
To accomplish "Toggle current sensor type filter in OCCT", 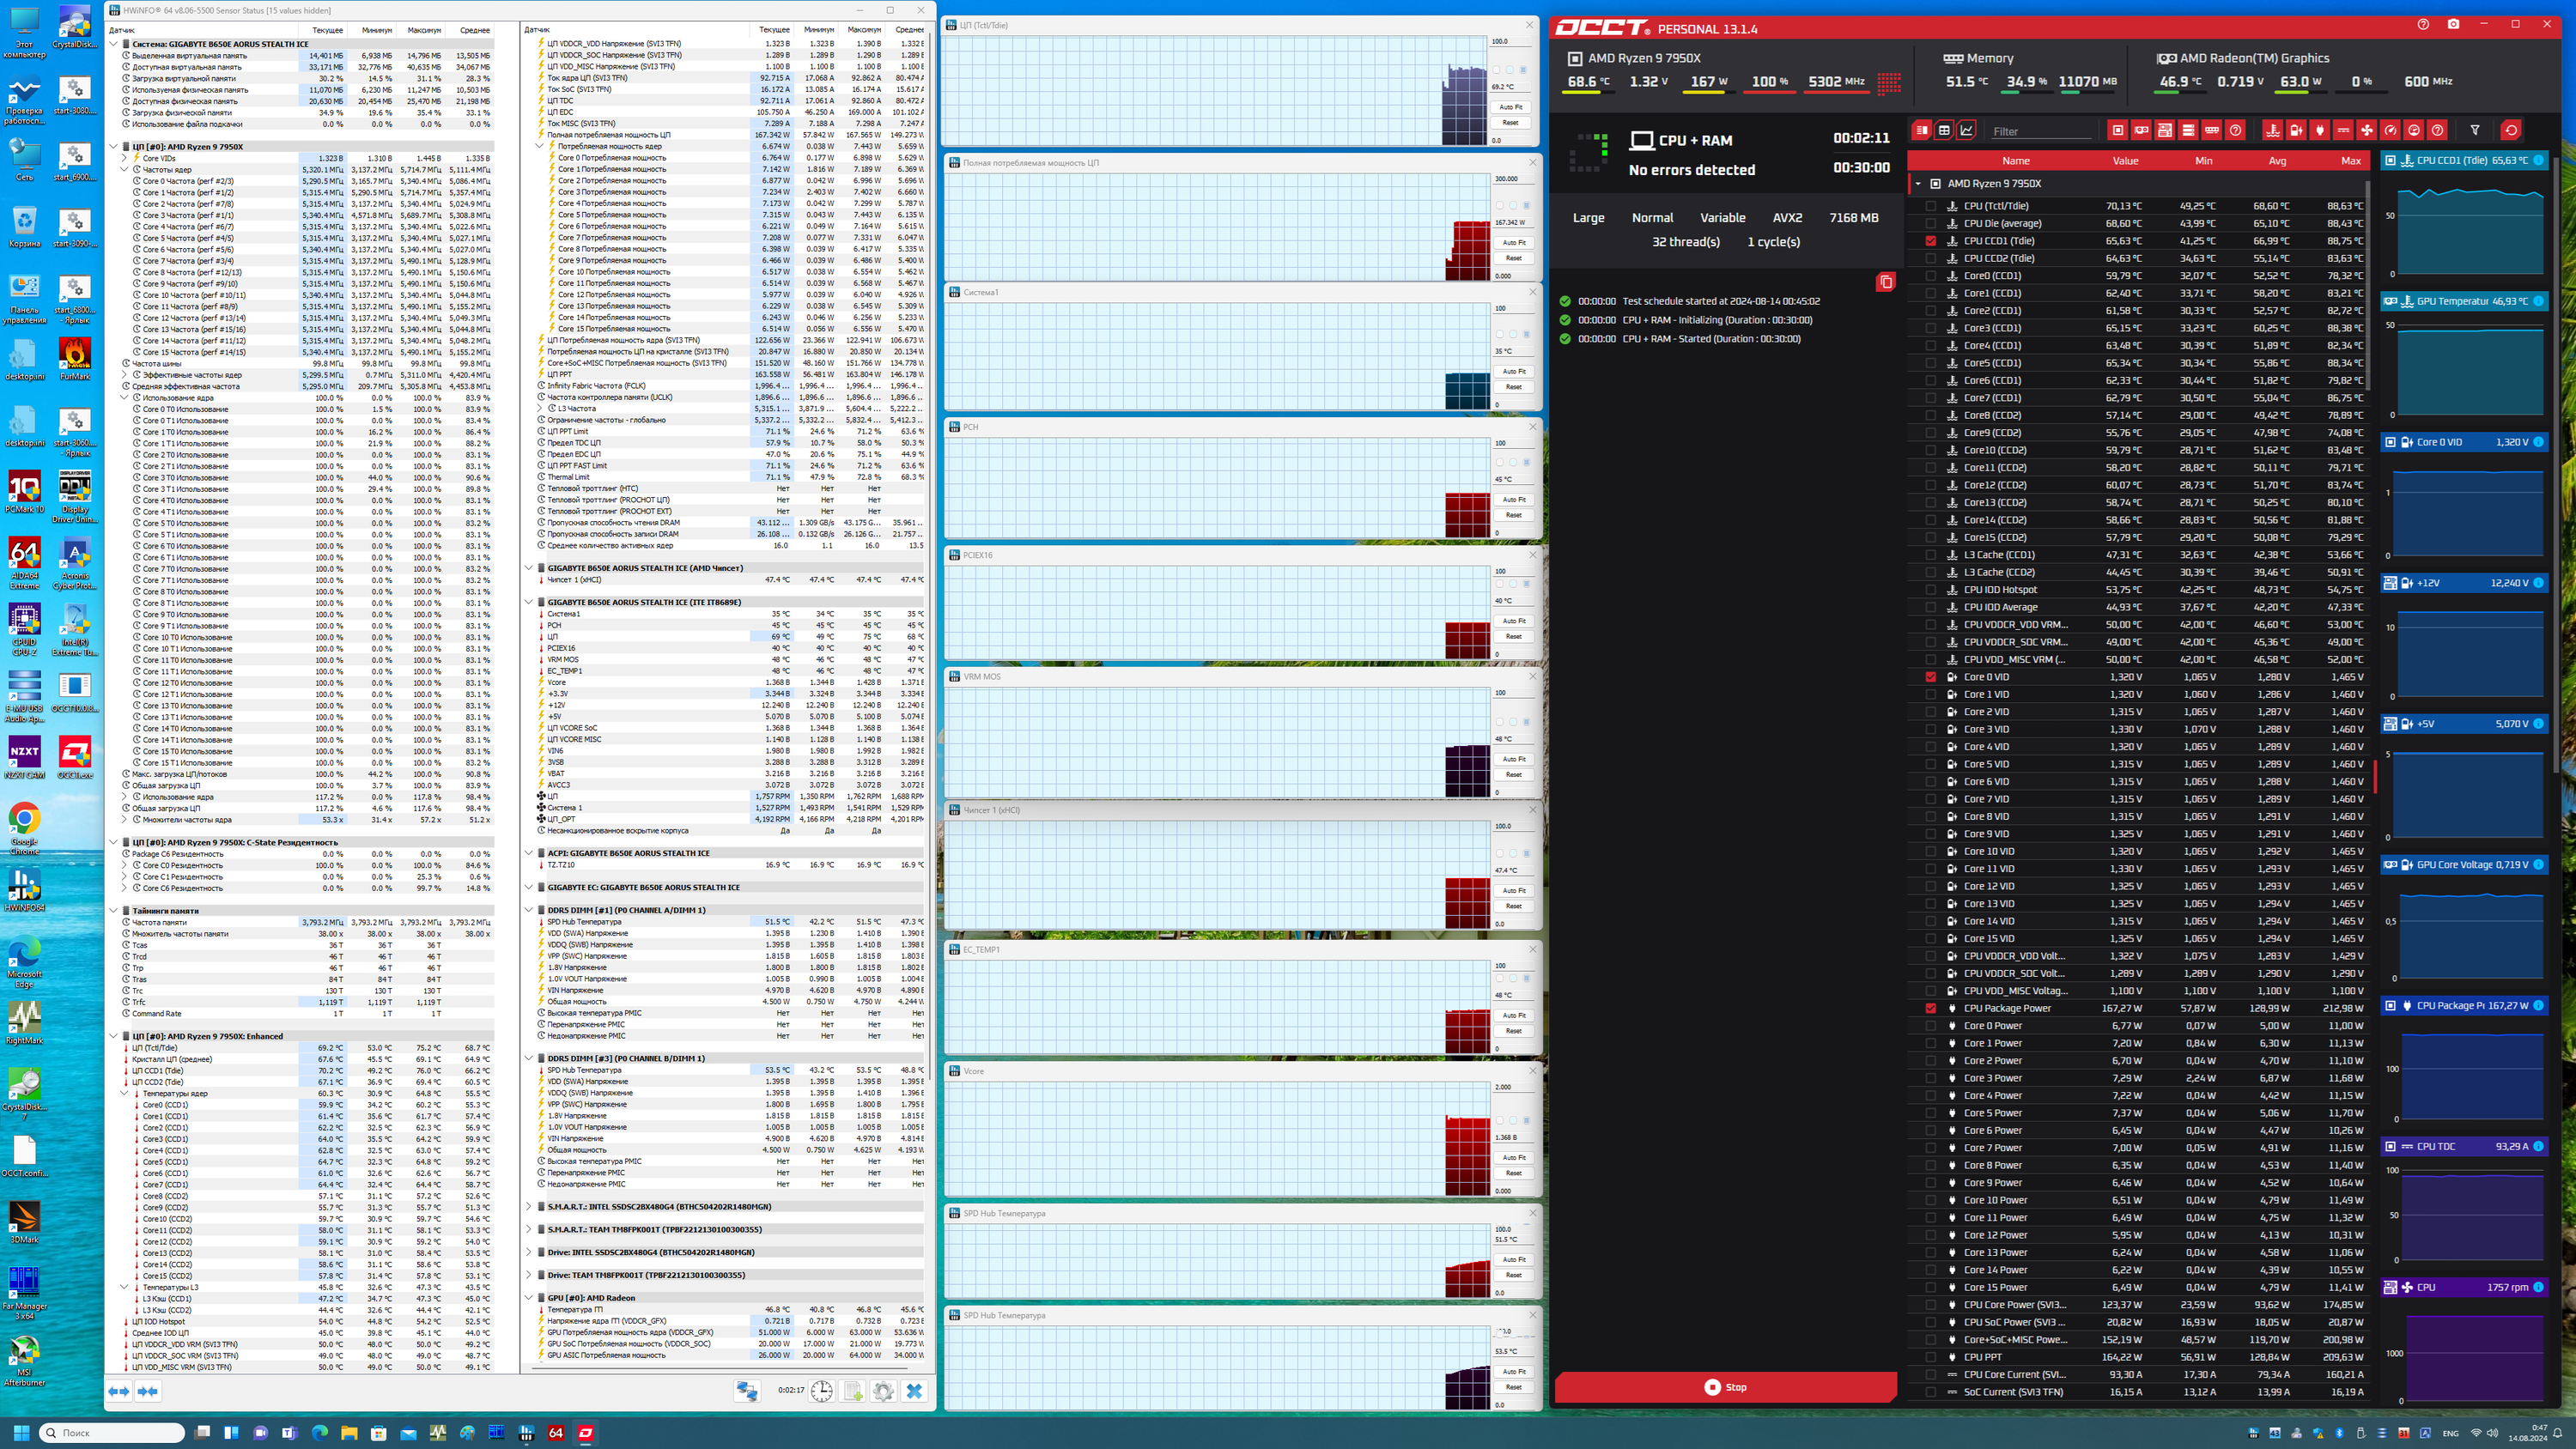I will click(x=2343, y=130).
